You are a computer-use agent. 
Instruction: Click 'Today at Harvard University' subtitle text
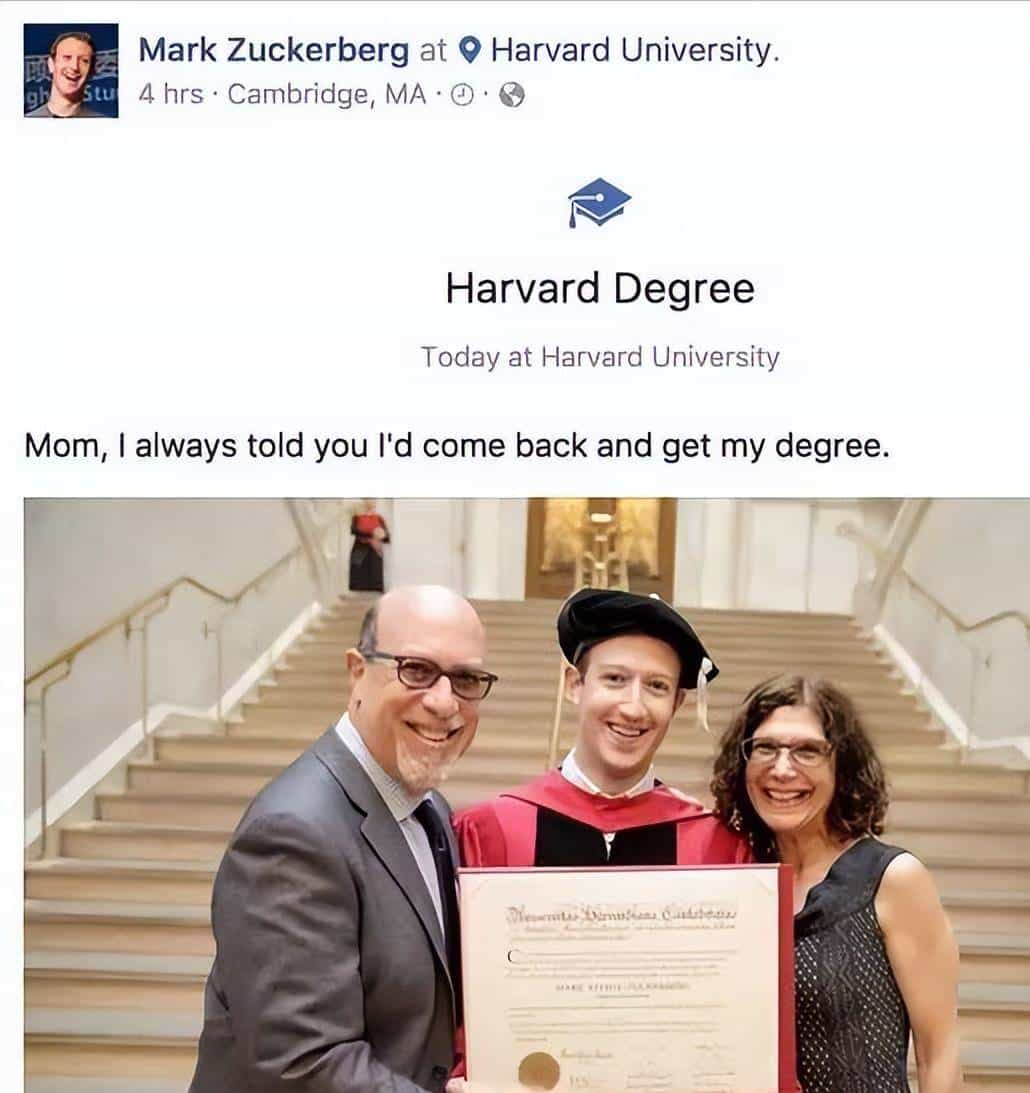point(599,357)
